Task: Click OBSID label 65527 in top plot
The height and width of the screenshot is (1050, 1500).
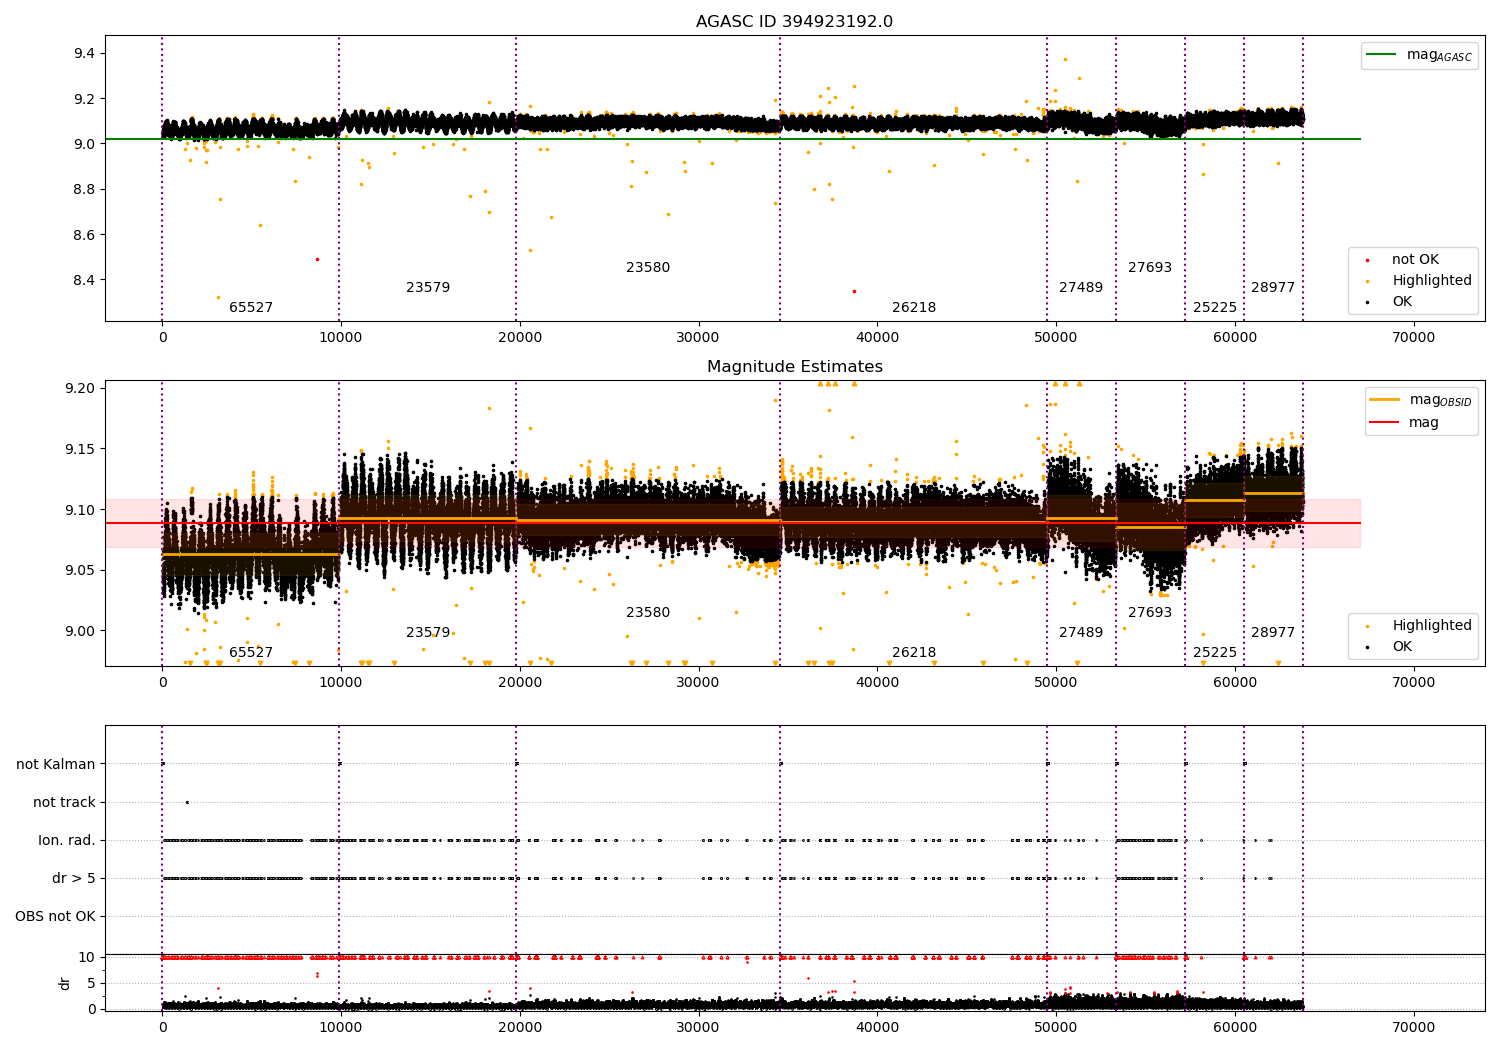Action: pyautogui.click(x=251, y=308)
